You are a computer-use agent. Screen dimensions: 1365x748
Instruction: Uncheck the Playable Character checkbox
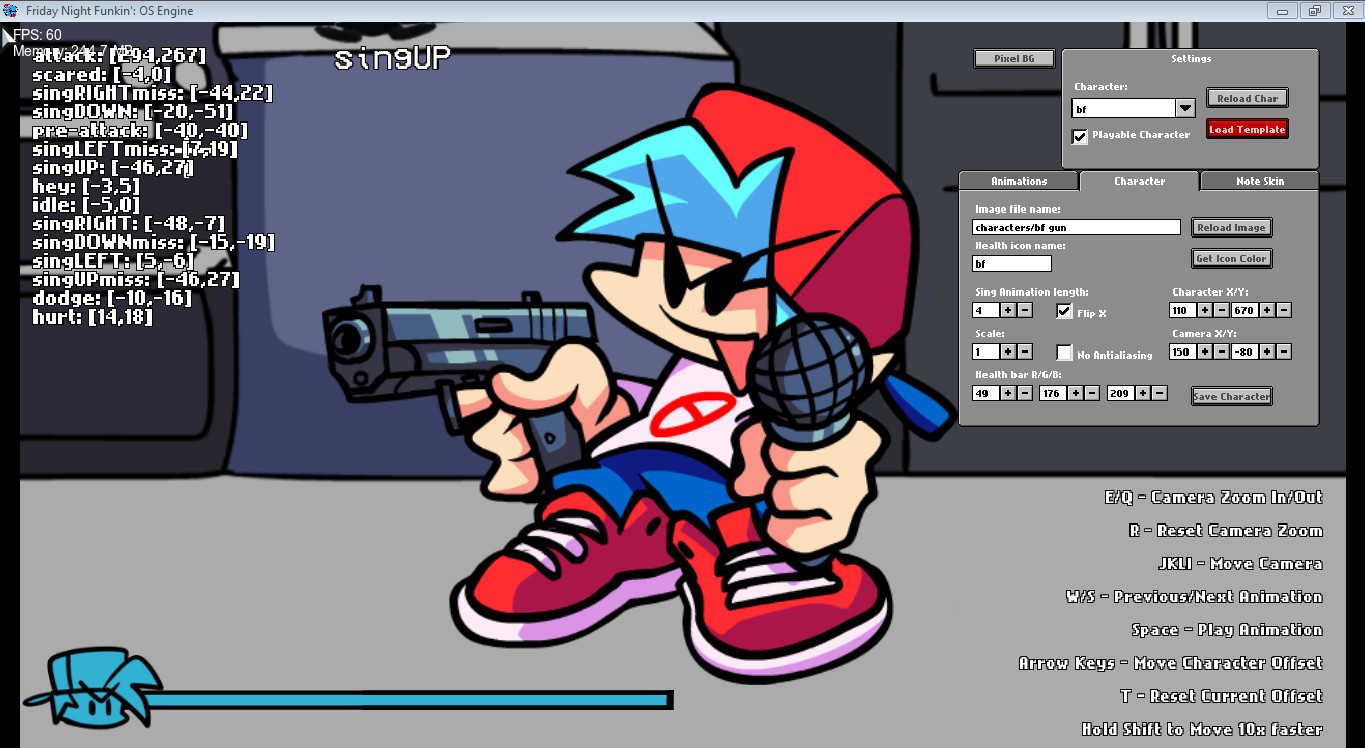pos(1079,136)
